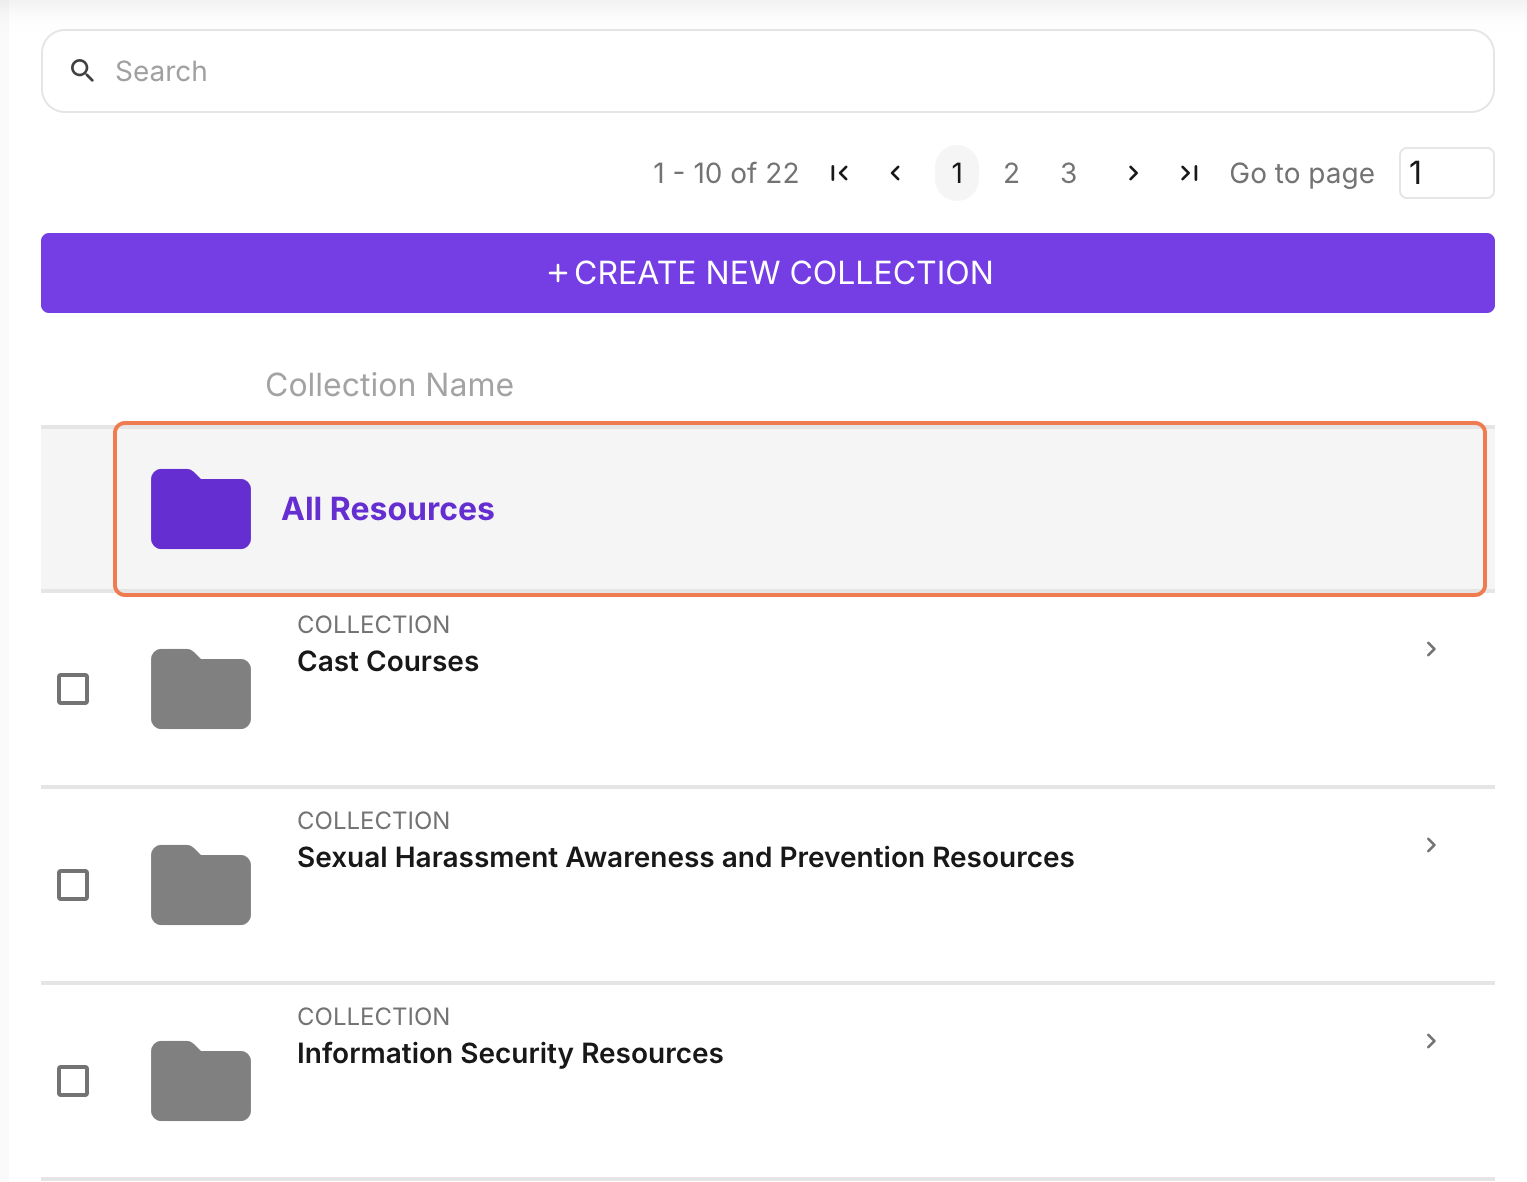Click the Cast Courses folder icon
Screen dimensions: 1527x1182
click(x=201, y=689)
